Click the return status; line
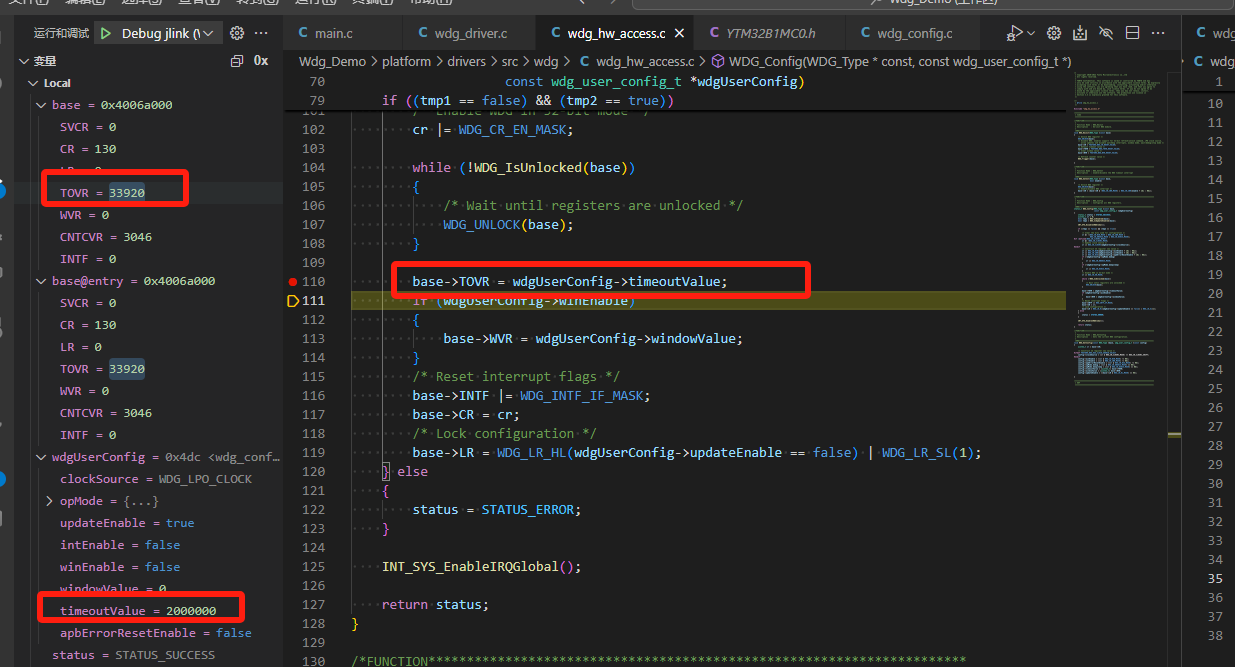The height and width of the screenshot is (667, 1235). pos(436,605)
